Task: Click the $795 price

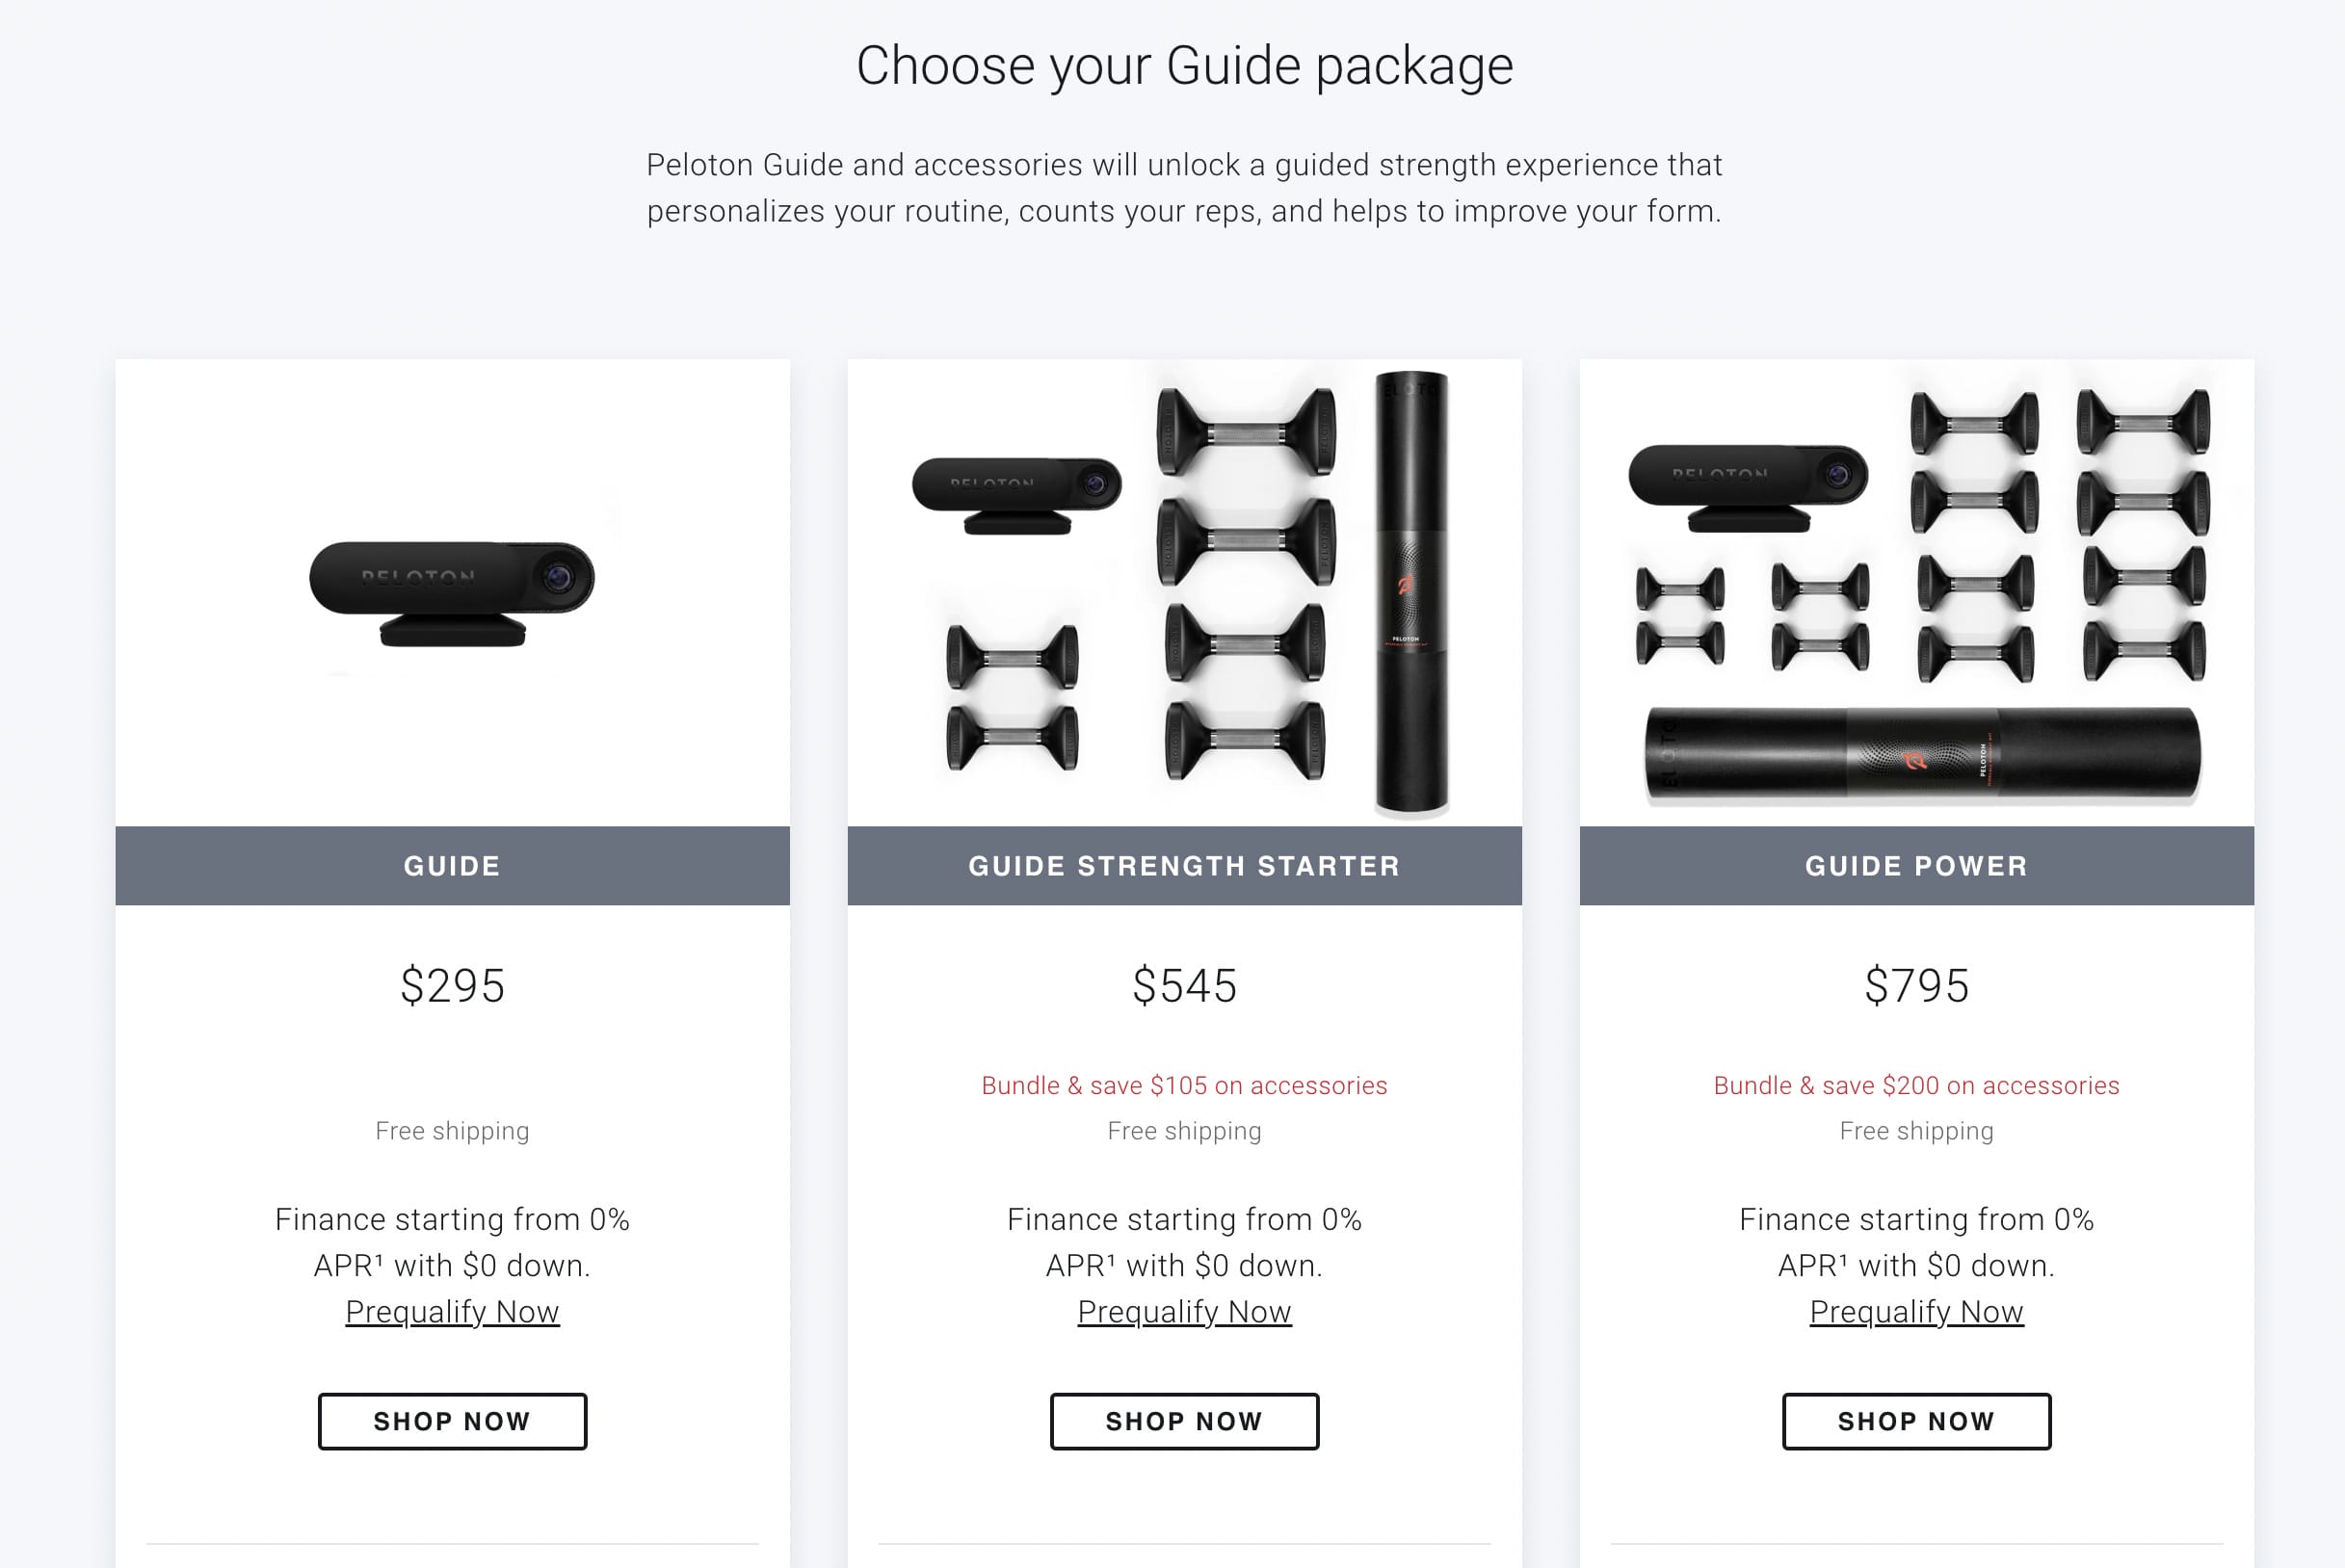Action: (1916, 986)
